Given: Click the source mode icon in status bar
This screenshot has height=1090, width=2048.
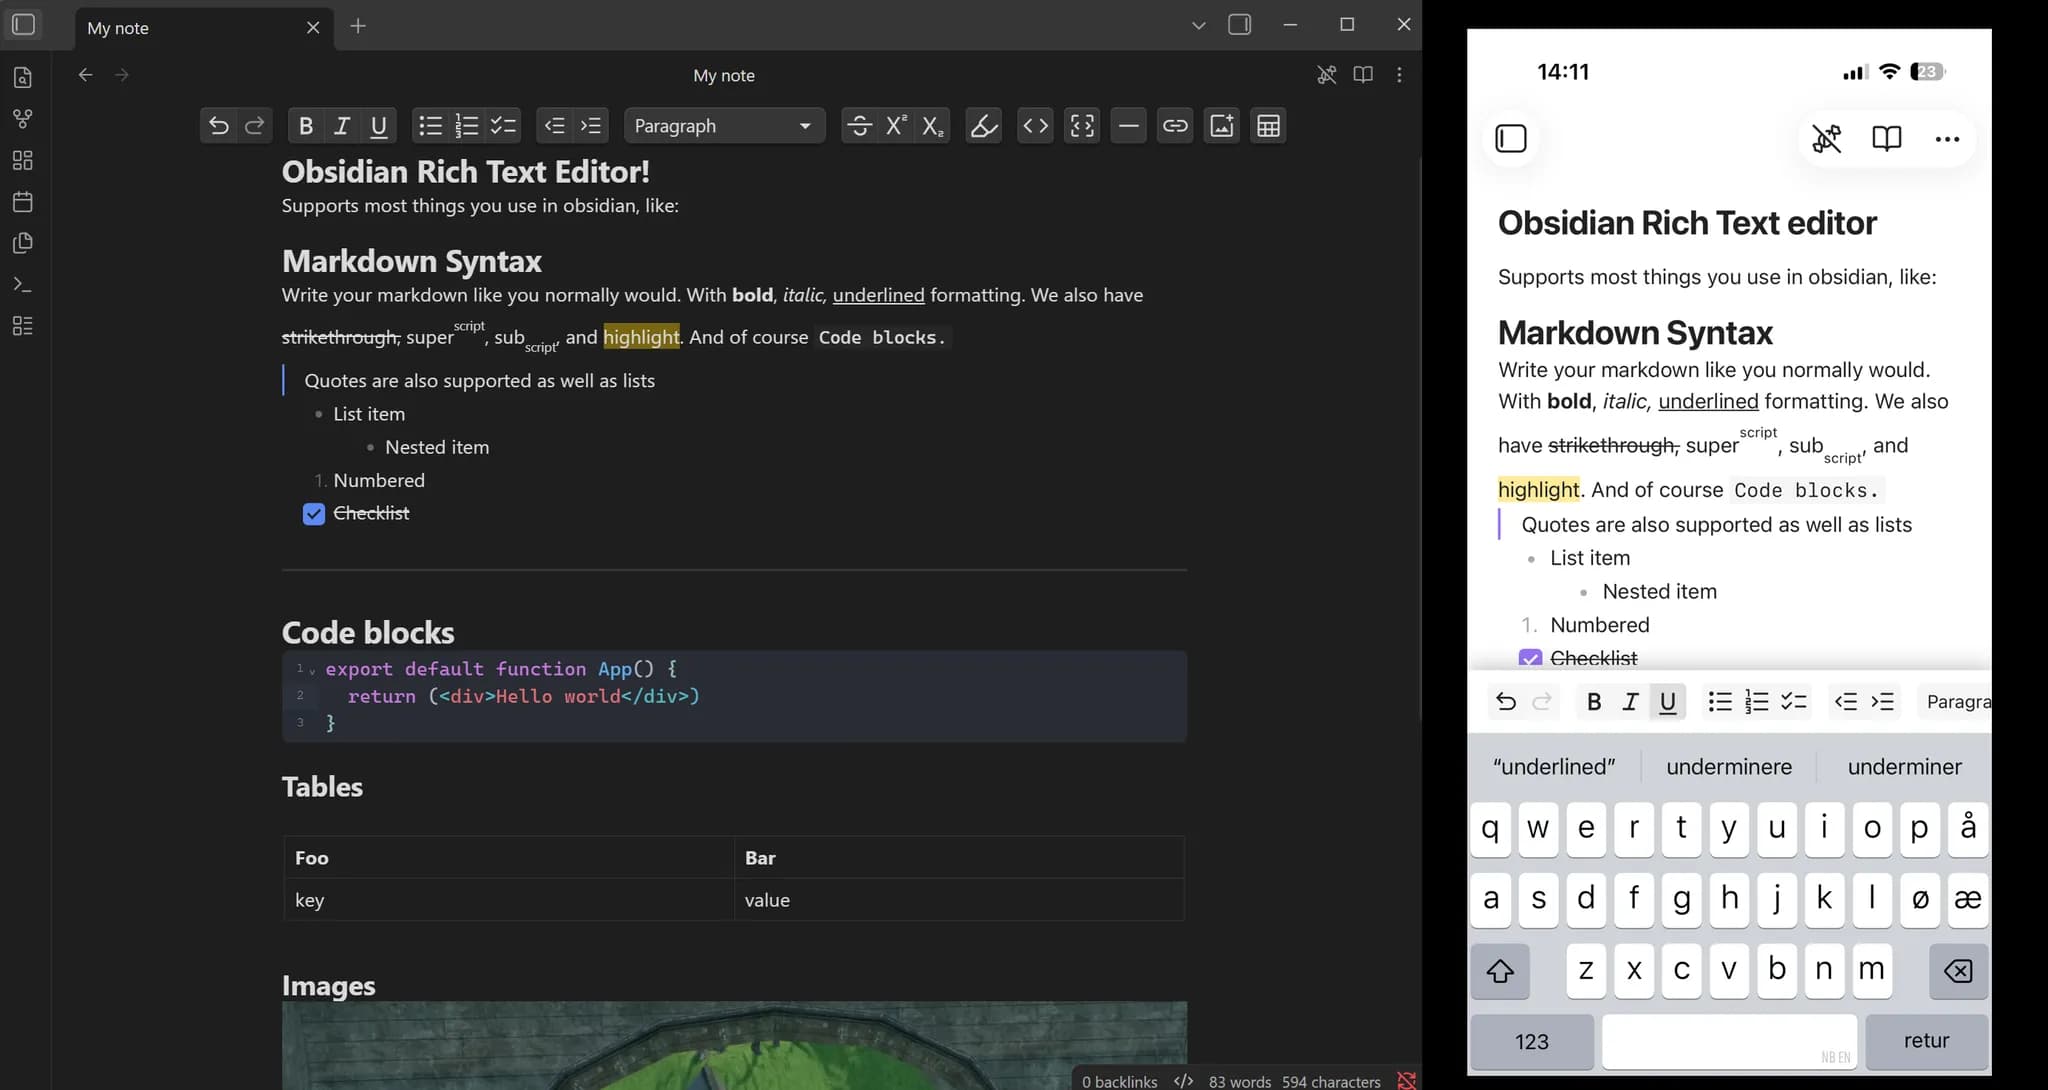Looking at the screenshot, I should coord(1183,1081).
